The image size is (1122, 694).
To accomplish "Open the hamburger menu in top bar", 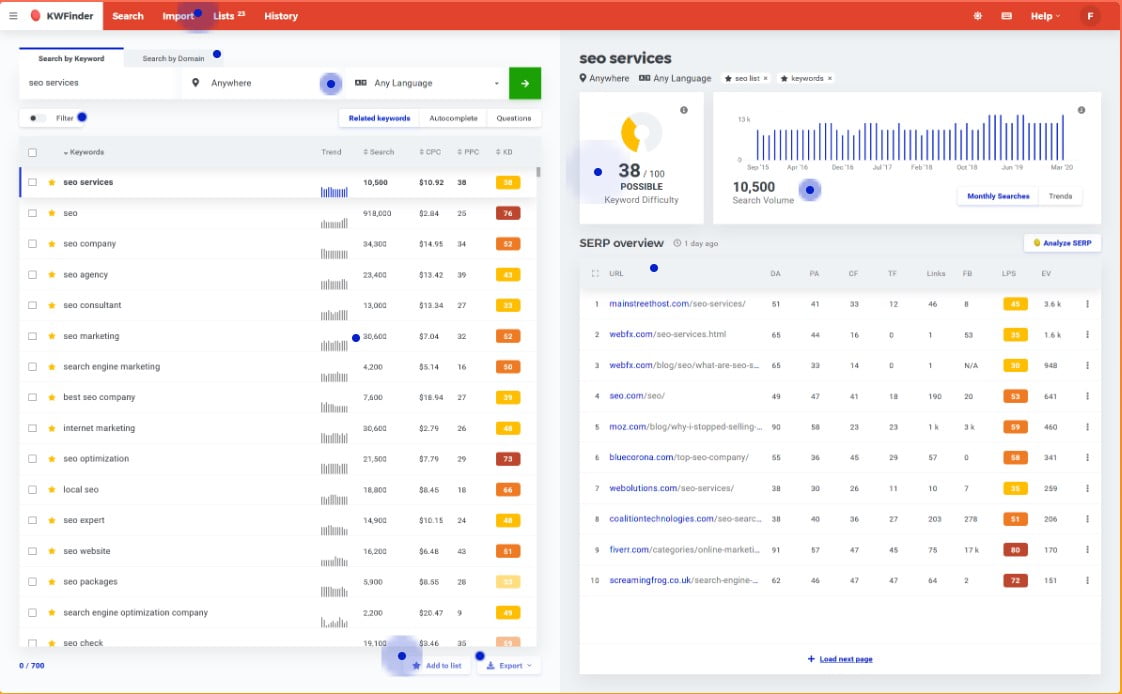I will tap(13, 16).
